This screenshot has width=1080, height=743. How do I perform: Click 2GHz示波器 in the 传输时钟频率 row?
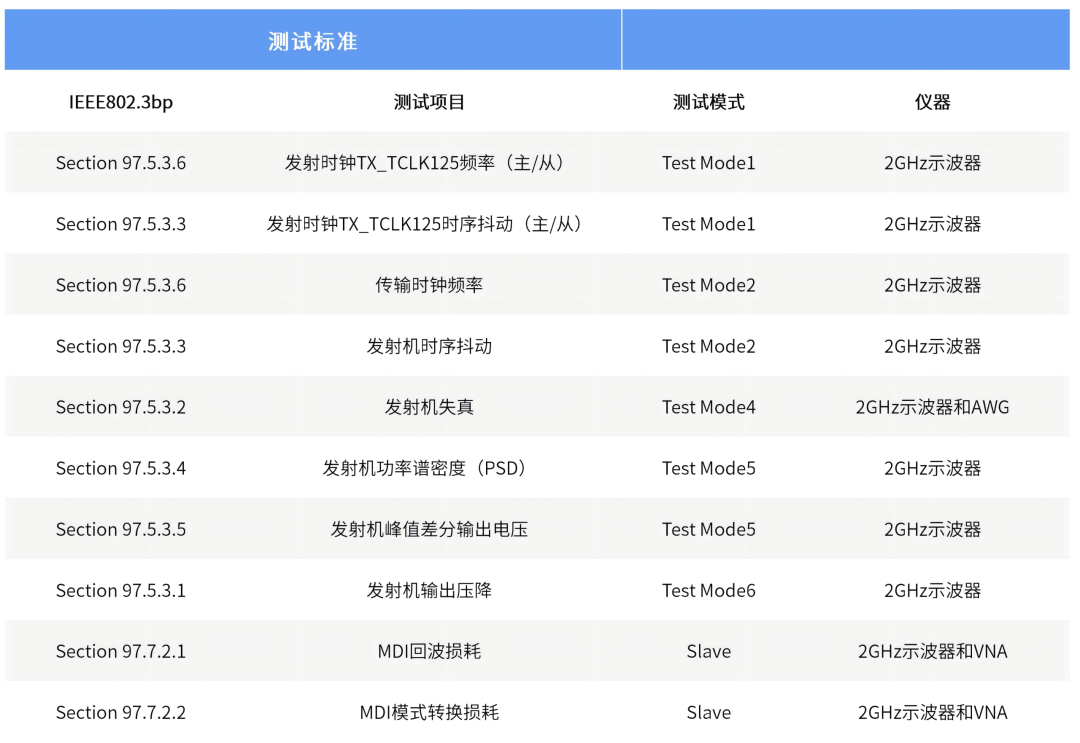pyautogui.click(x=933, y=284)
